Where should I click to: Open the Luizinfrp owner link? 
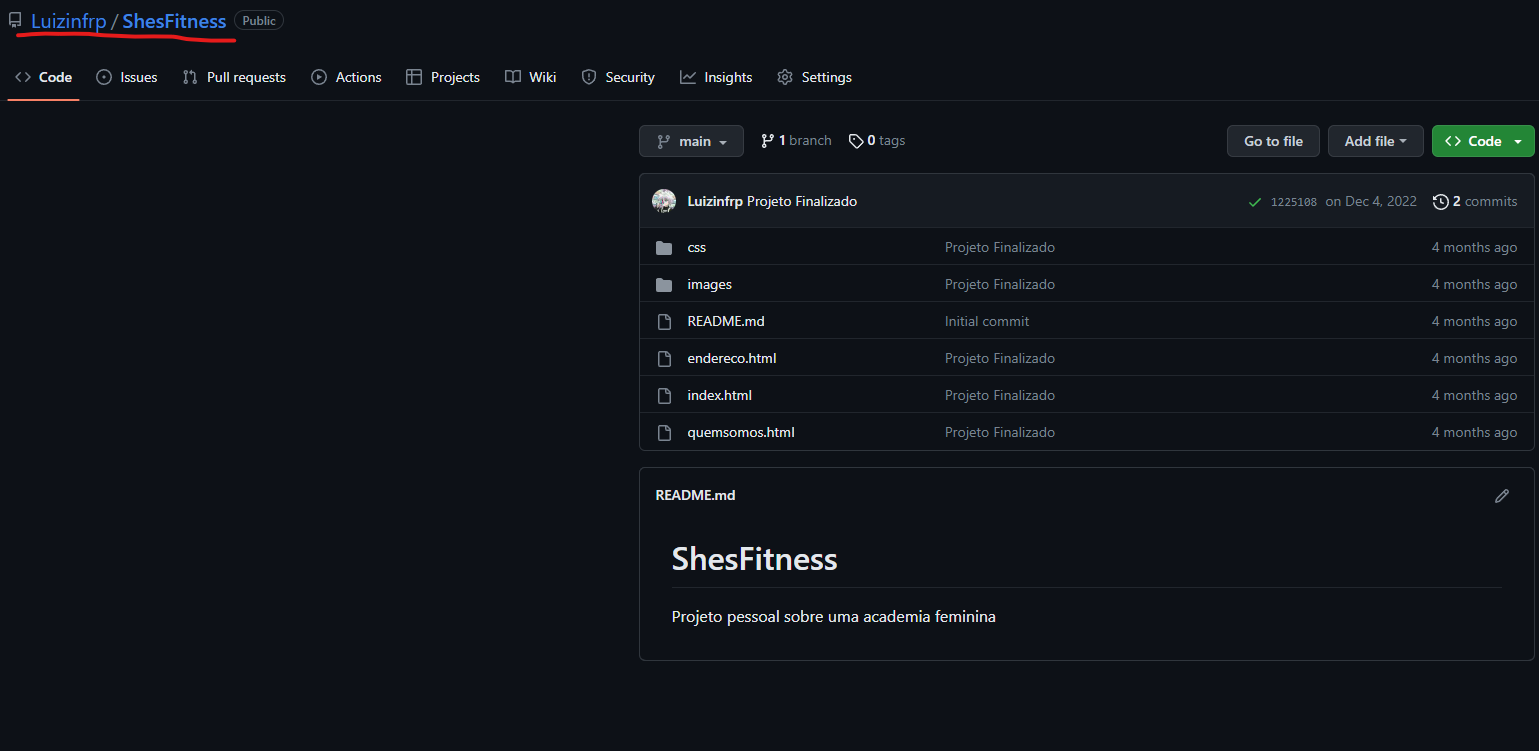[68, 21]
